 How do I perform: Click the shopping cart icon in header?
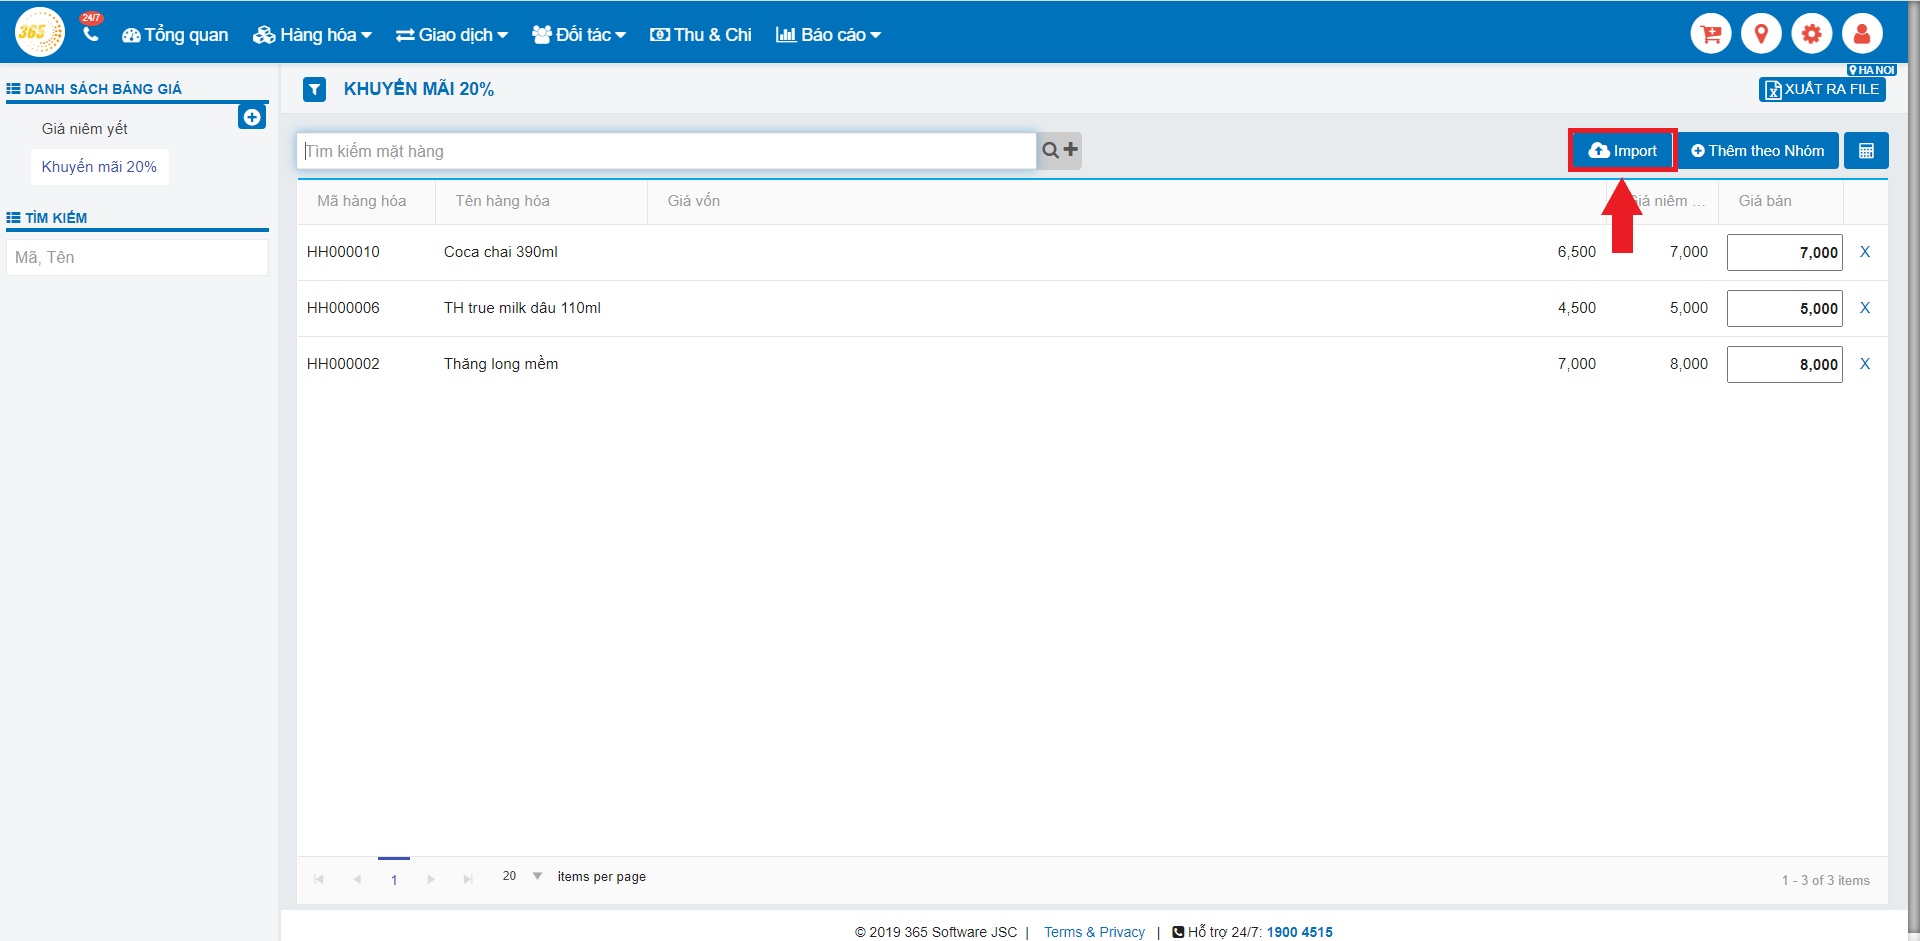pos(1710,34)
